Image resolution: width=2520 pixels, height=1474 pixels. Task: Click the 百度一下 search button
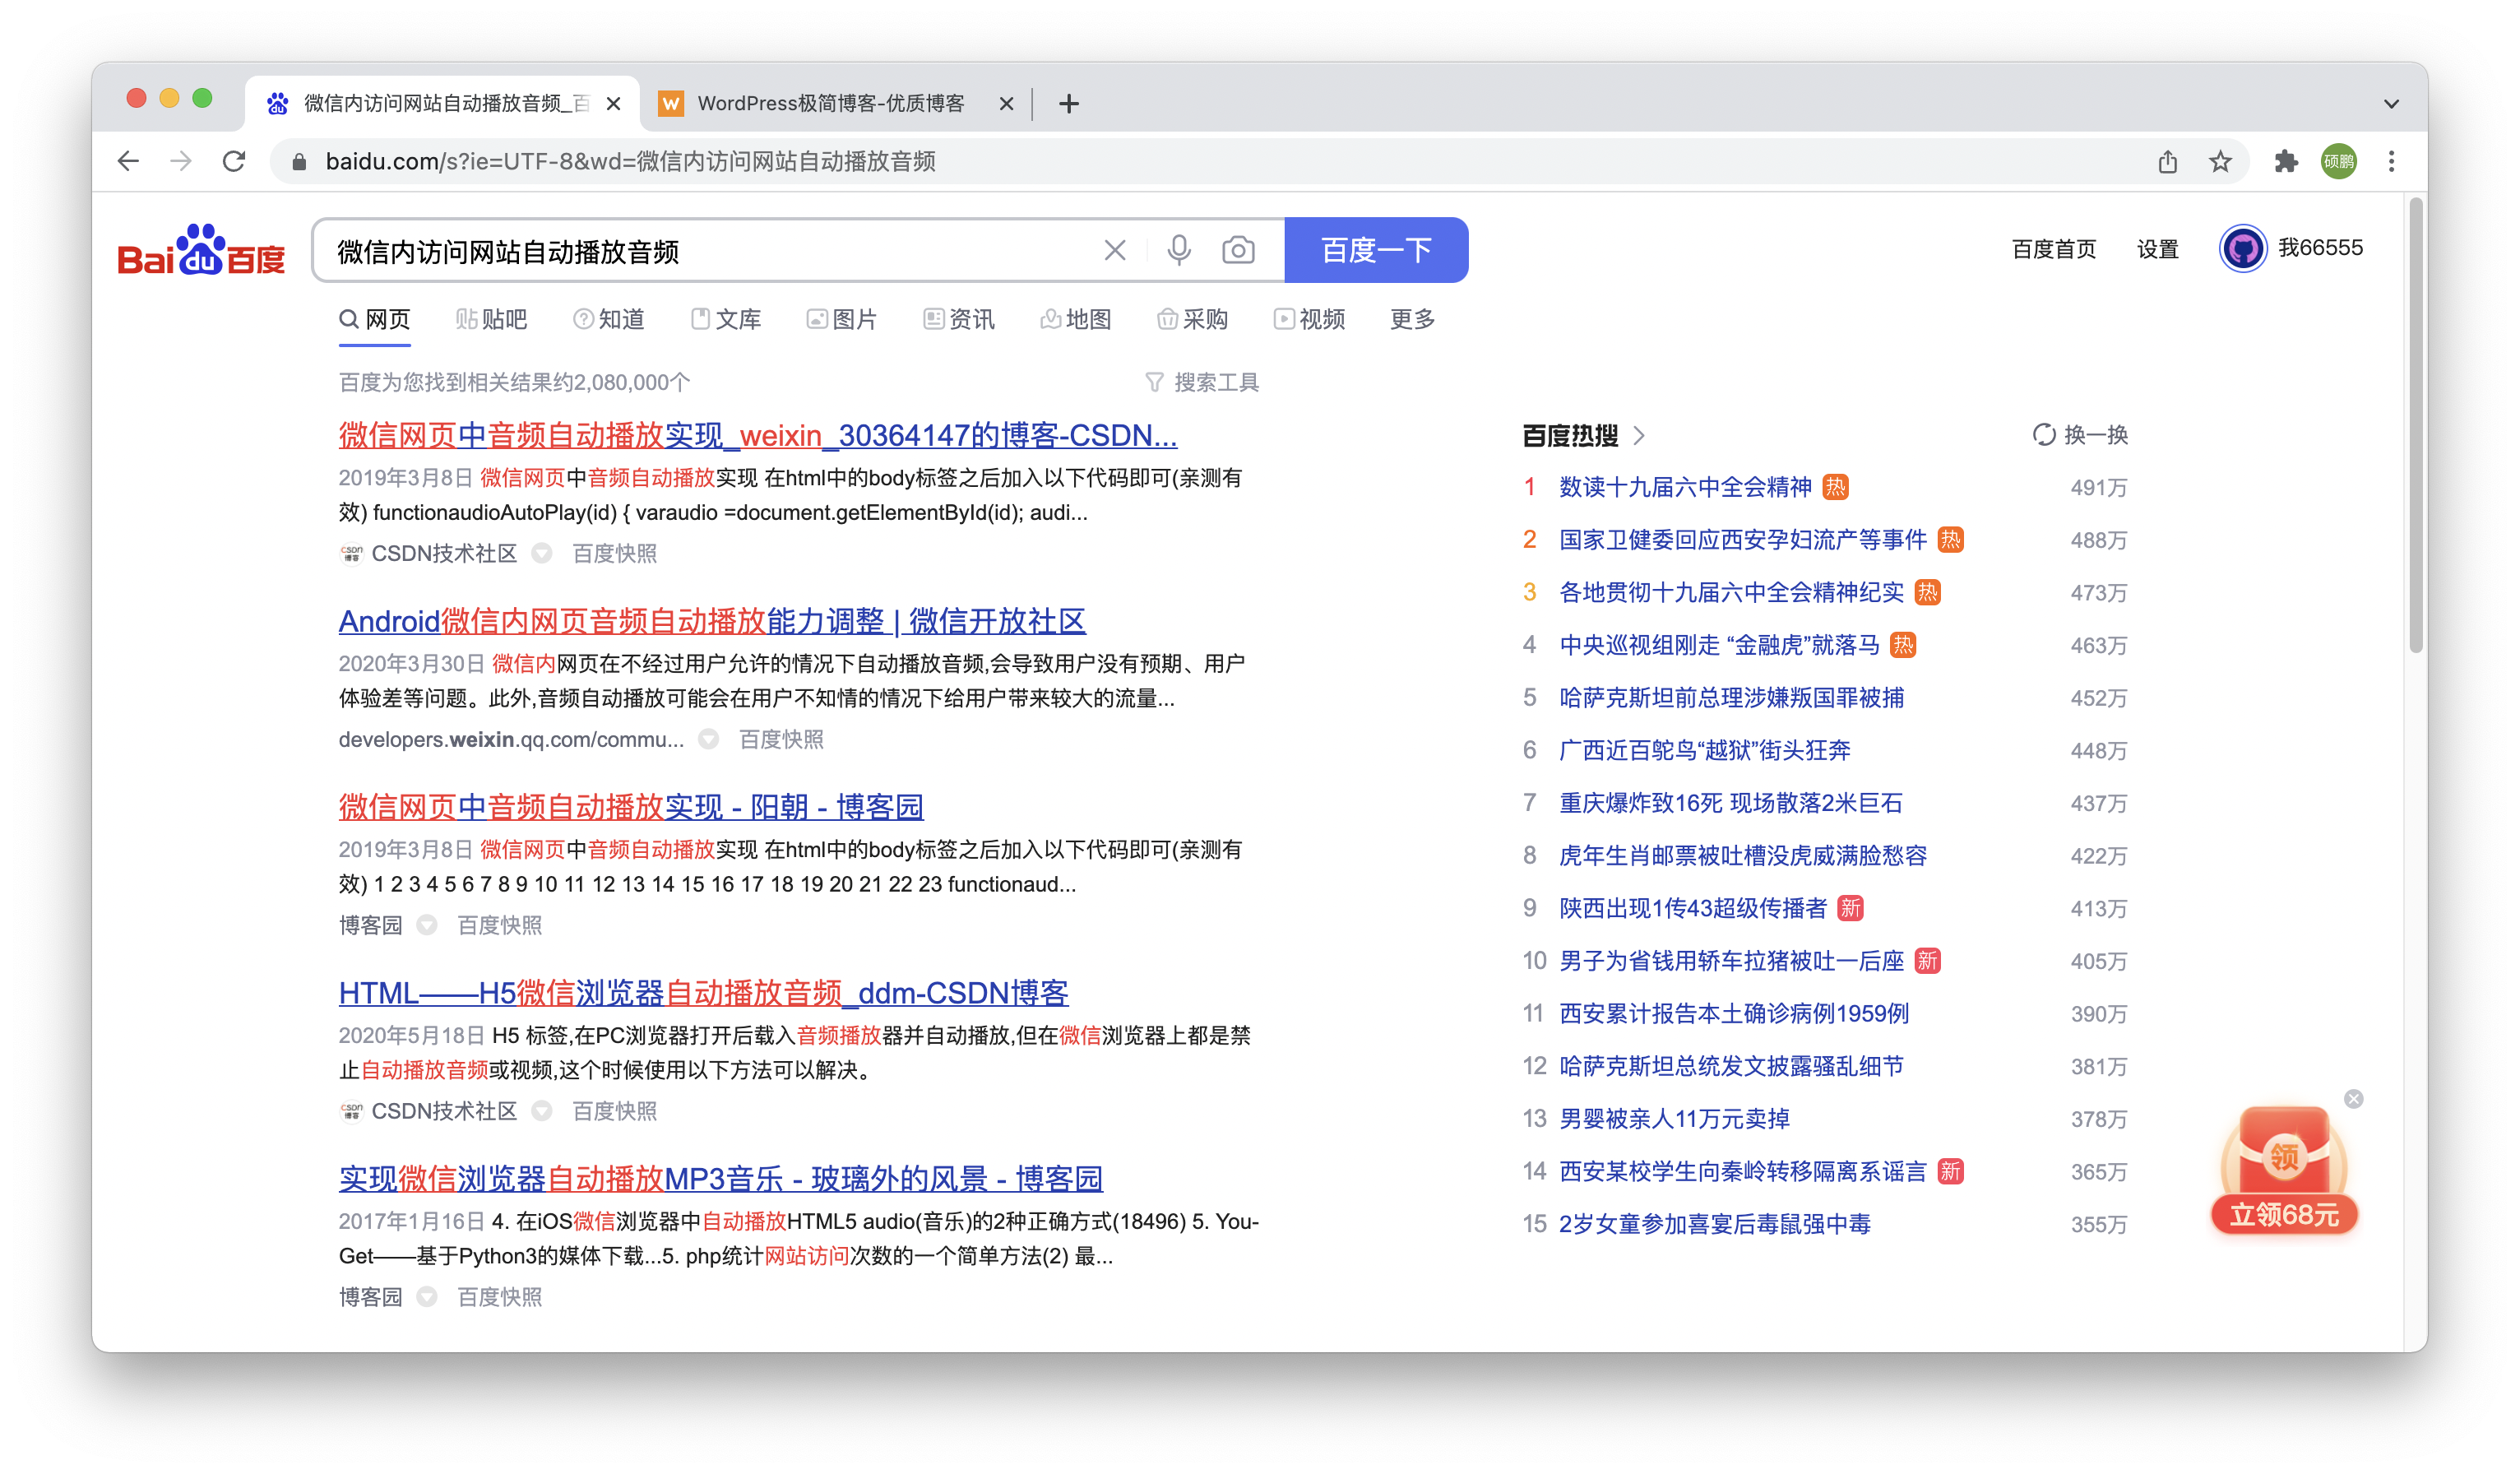(1376, 250)
